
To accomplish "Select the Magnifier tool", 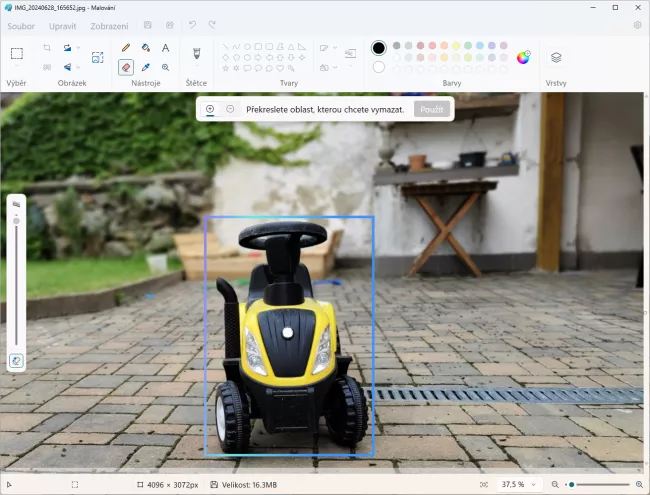I will 165,67.
